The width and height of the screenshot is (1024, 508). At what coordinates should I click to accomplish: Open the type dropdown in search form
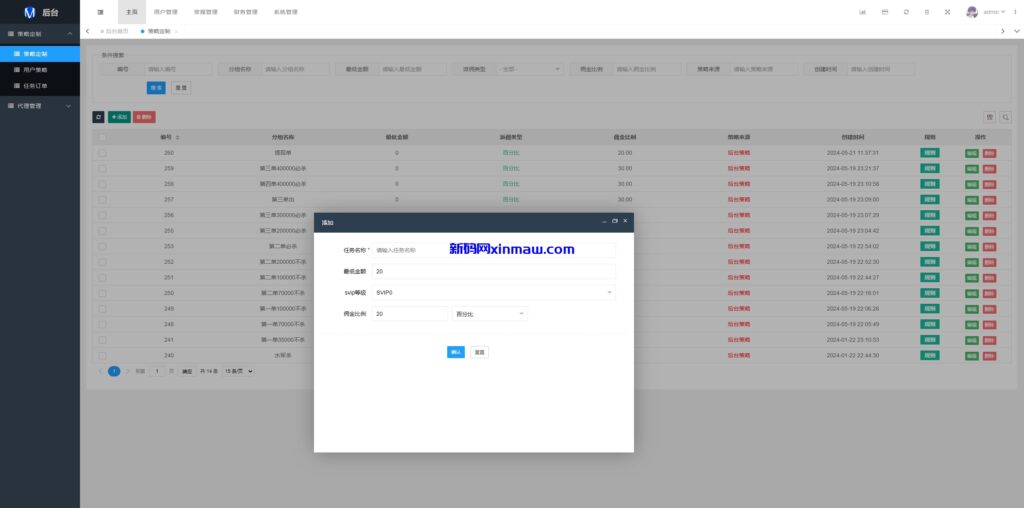(x=530, y=69)
